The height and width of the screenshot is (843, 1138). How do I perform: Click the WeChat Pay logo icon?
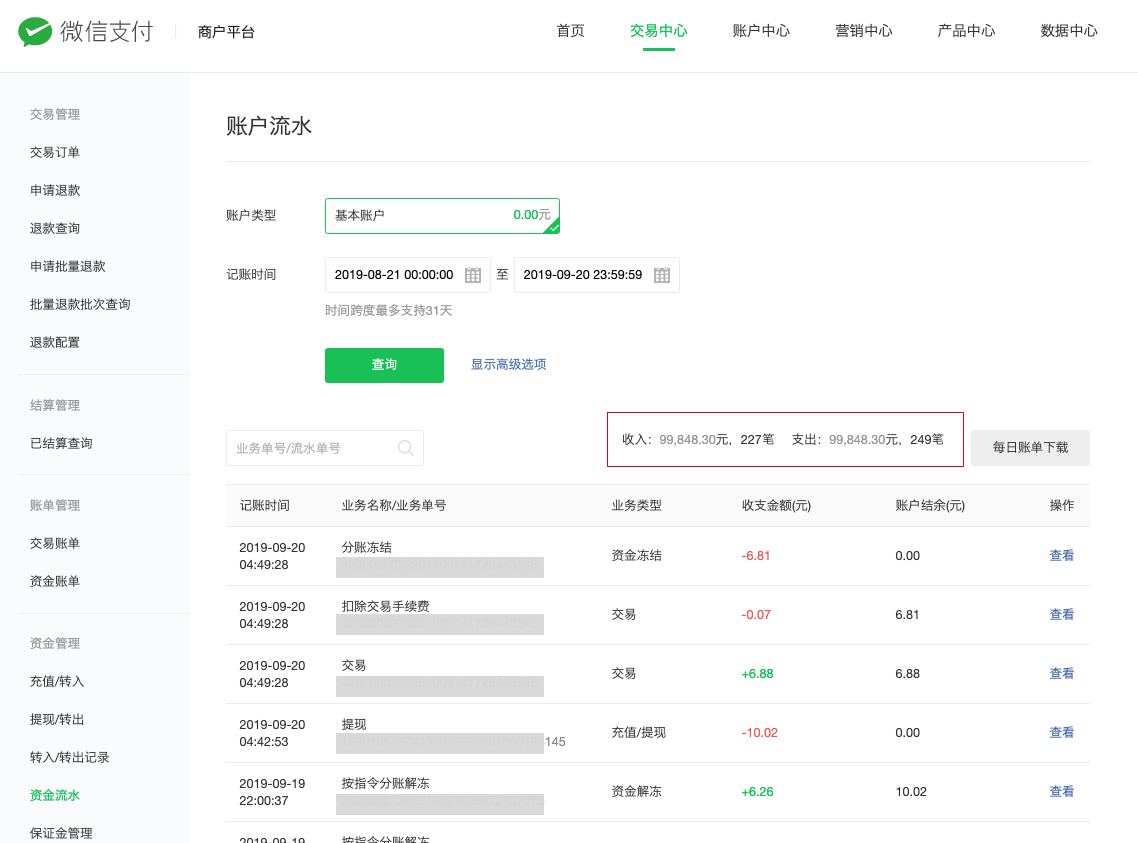coord(35,31)
